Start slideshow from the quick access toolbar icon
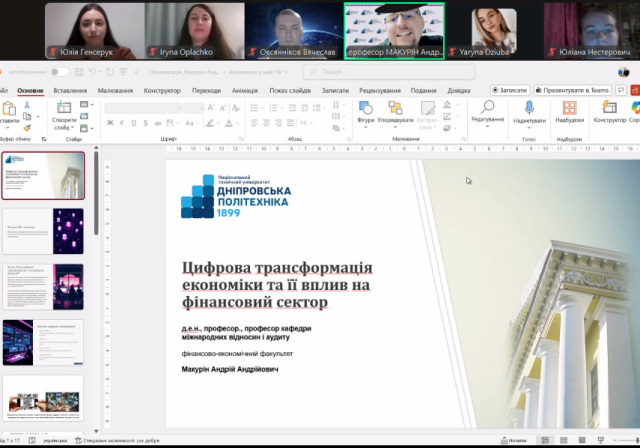Viewport: 640px width, 448px height. coord(123,72)
